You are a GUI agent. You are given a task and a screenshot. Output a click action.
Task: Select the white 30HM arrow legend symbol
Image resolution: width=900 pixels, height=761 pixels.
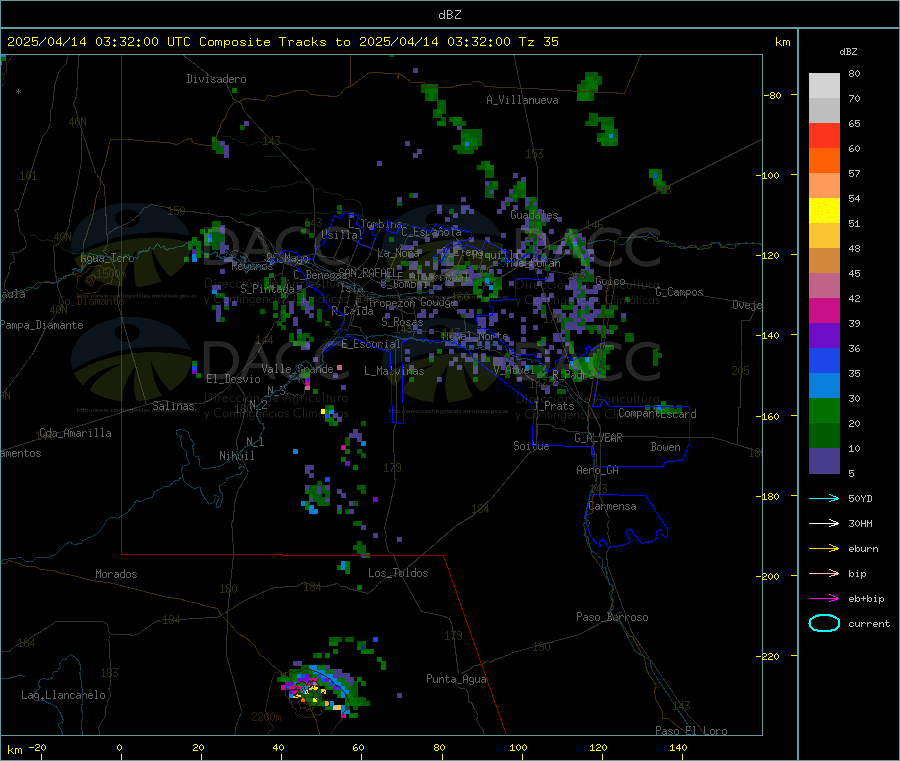coord(824,523)
